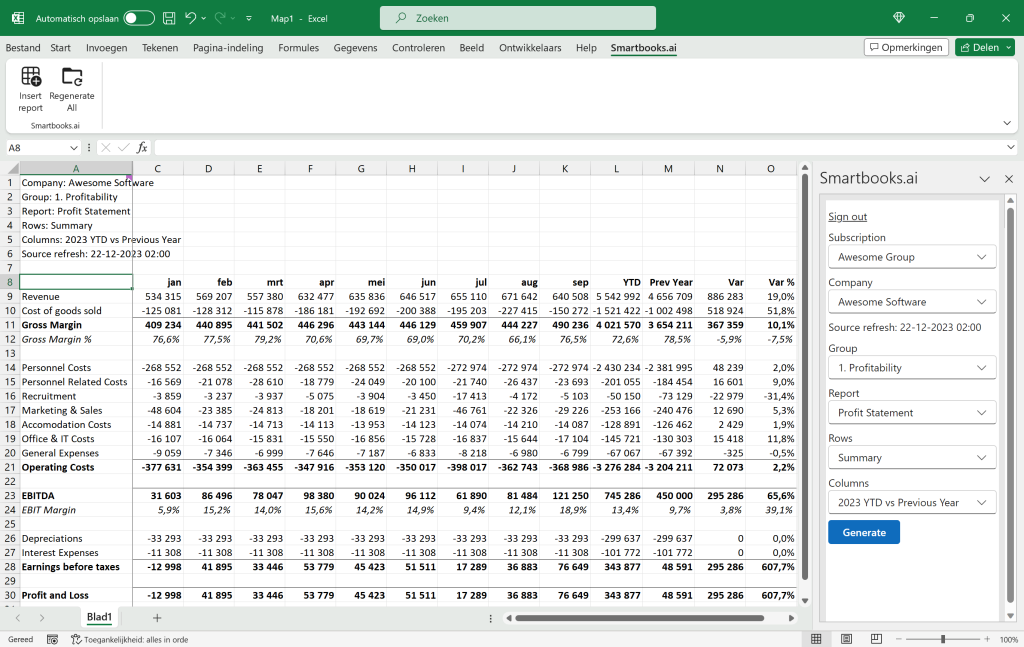The image size is (1024, 647).
Task: Click the zoom out minus icon
Action: pos(899,640)
